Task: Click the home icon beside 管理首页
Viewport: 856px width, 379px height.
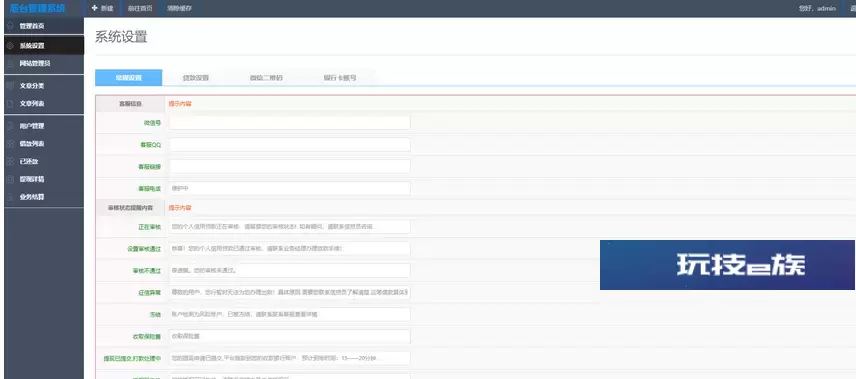Action: [10, 26]
